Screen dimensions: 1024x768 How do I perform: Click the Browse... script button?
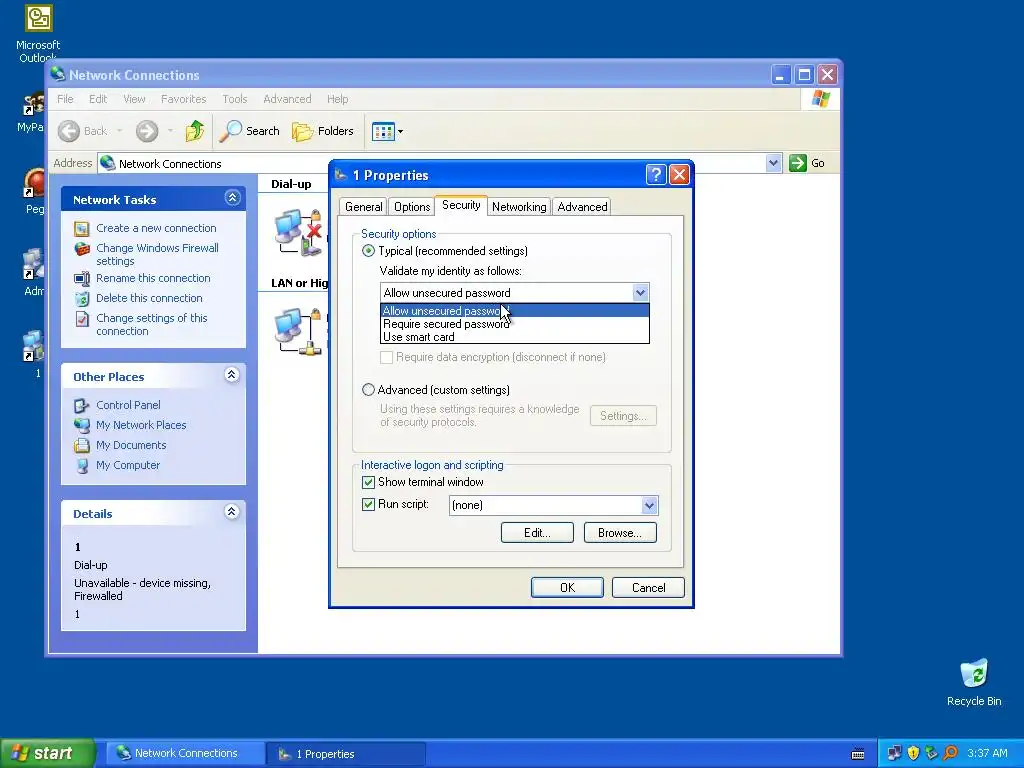click(x=620, y=533)
